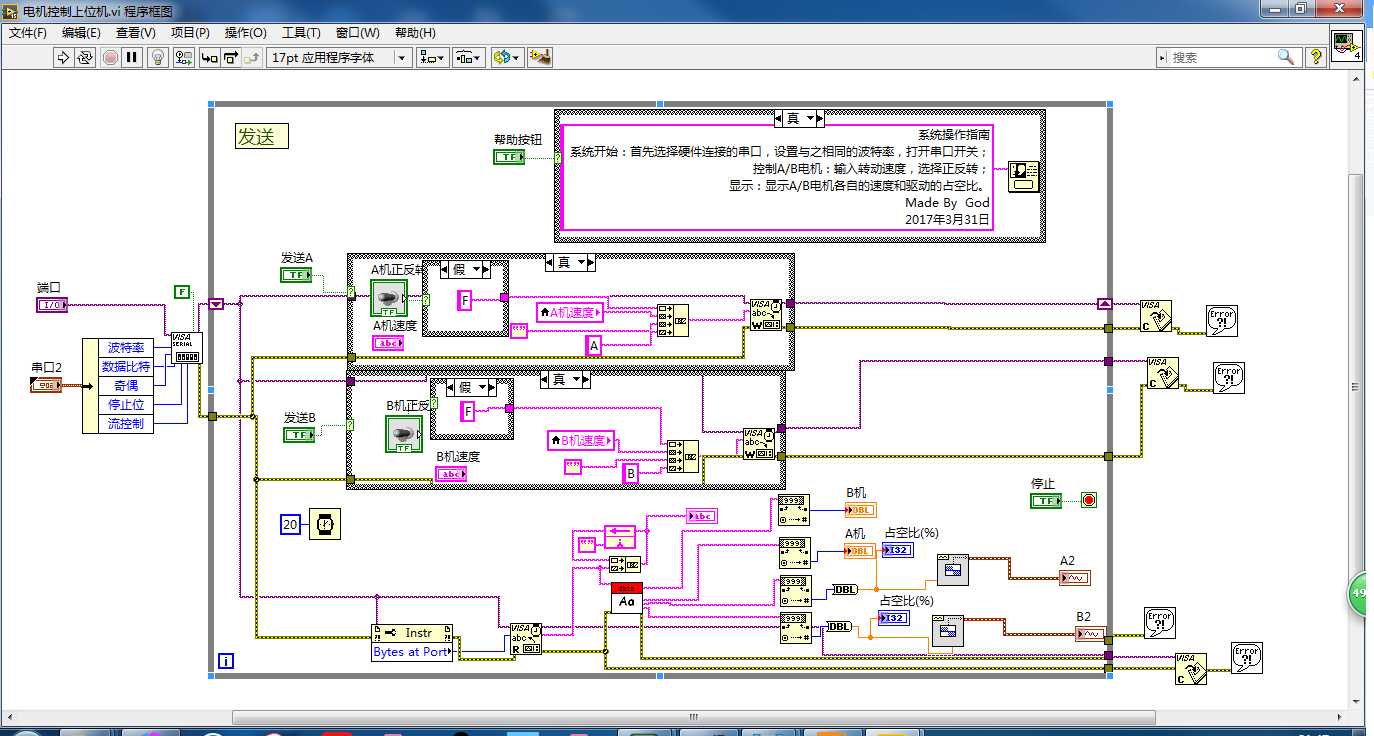
Task: Open the Distribute Objects dropdown
Action: [469, 57]
